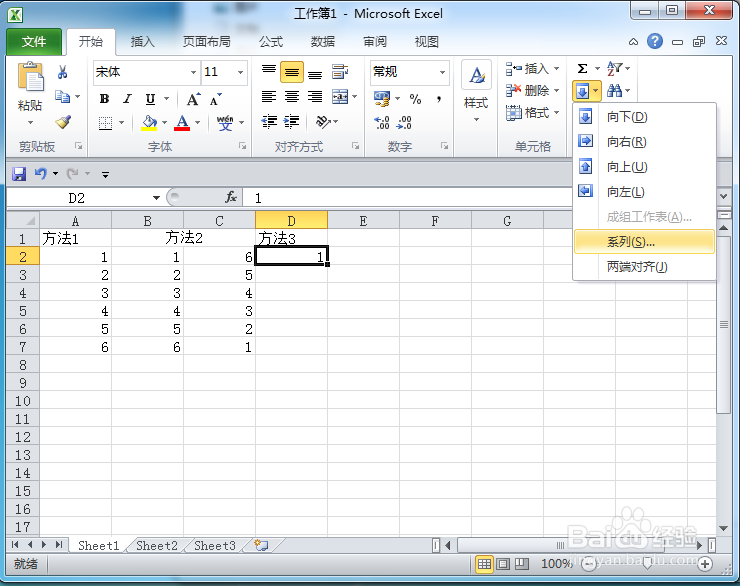The image size is (740, 586).
Task: Open 删除 cells dropdown
Action: tap(533, 90)
